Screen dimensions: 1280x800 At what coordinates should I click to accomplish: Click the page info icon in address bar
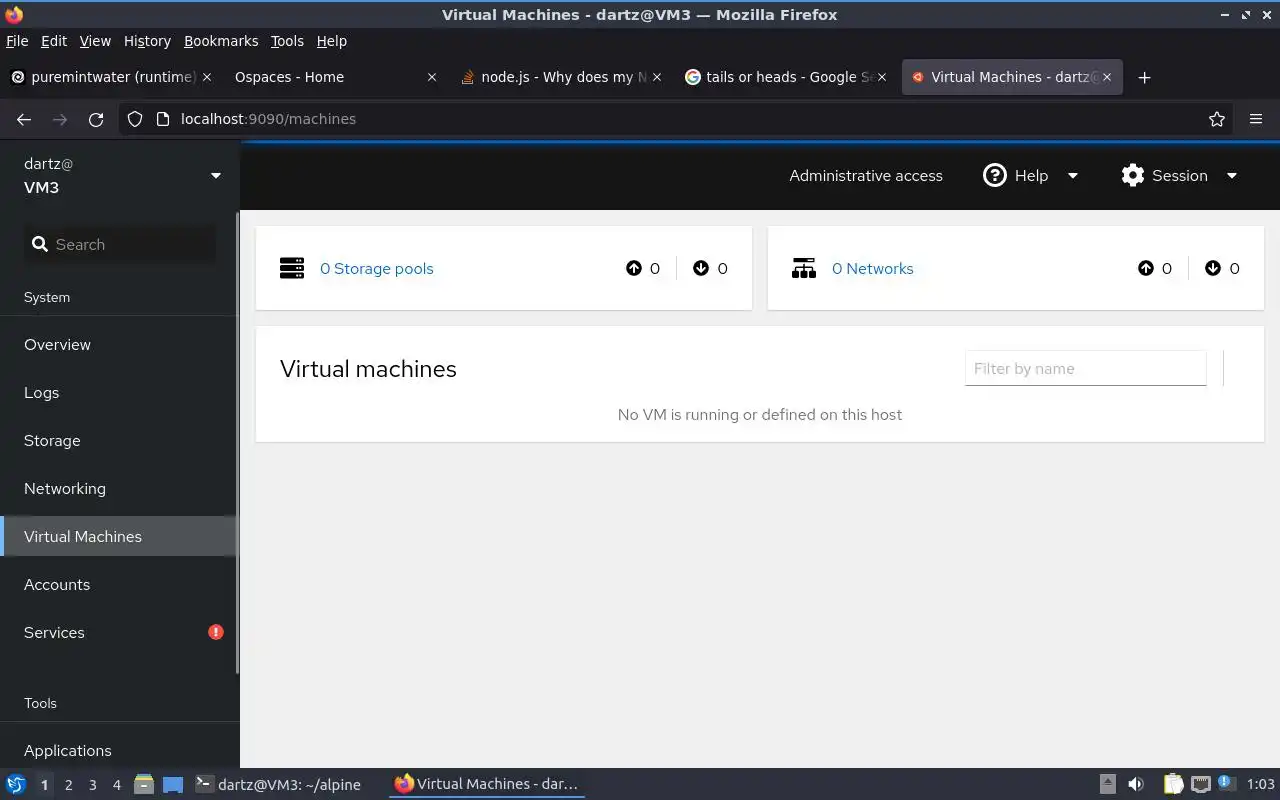(x=163, y=119)
